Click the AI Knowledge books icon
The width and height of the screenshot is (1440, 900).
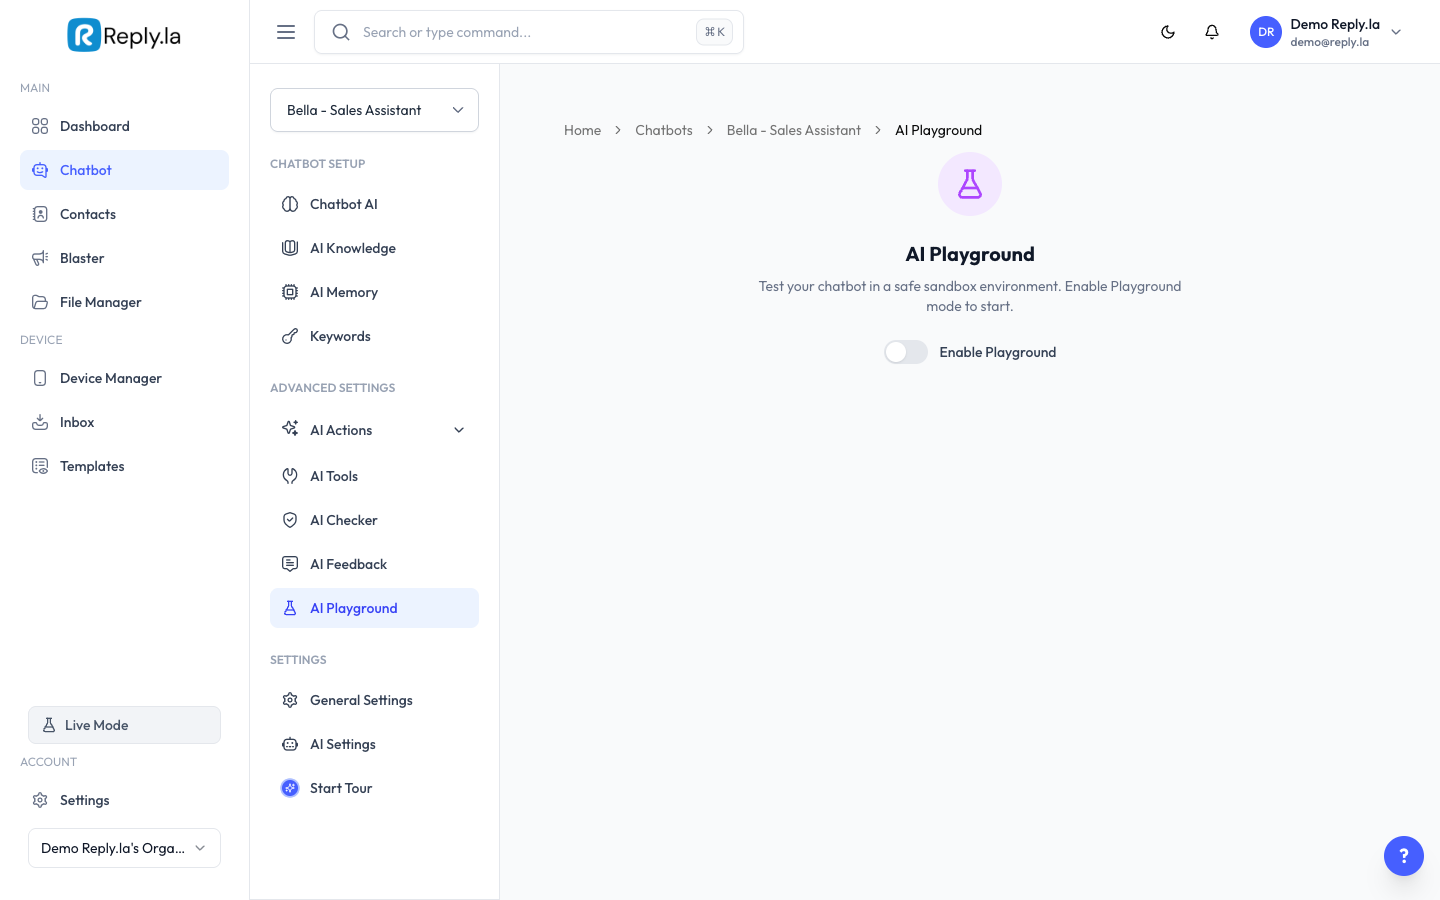click(290, 248)
